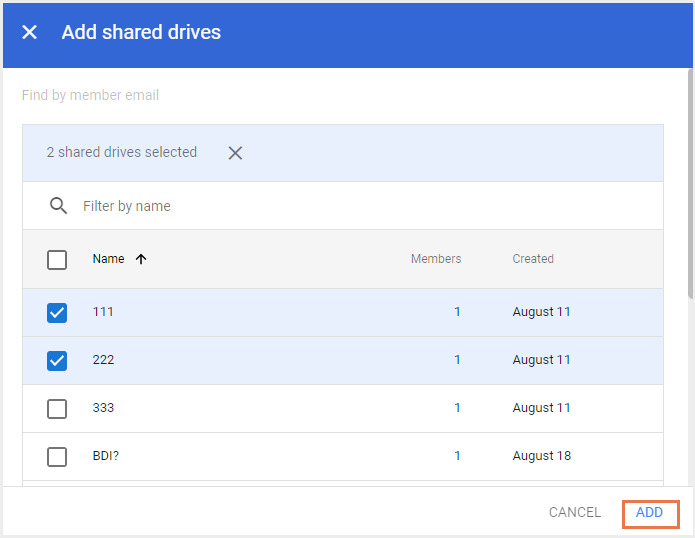
Task: Uncheck the 222 shared drive
Action: coord(57,361)
